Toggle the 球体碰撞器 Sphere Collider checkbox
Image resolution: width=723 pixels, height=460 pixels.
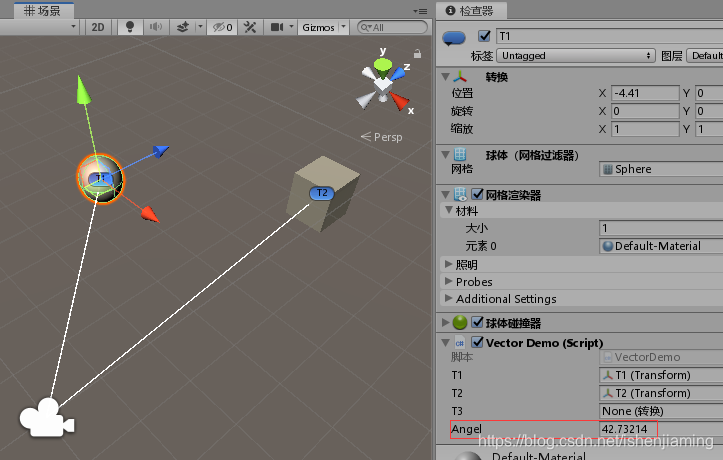(x=477, y=322)
